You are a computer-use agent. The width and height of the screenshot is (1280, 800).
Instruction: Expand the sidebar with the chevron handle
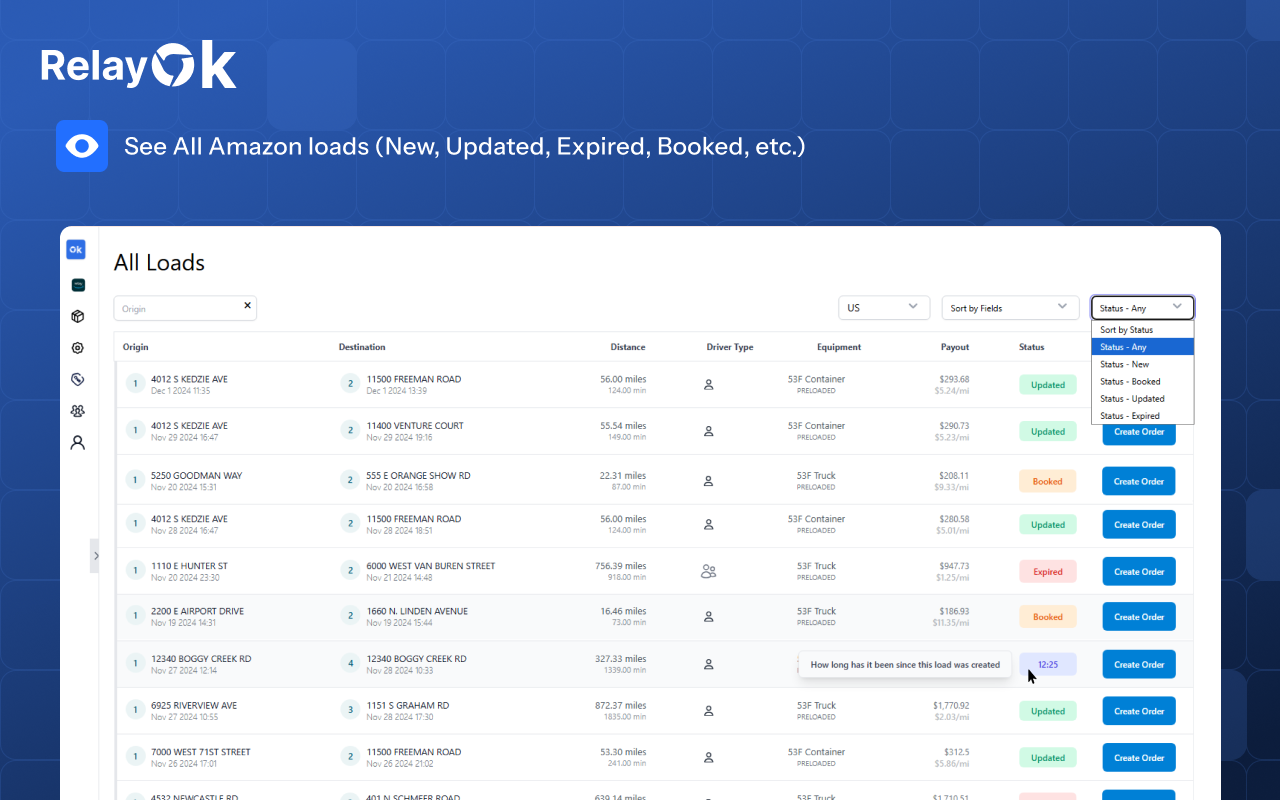click(x=95, y=556)
